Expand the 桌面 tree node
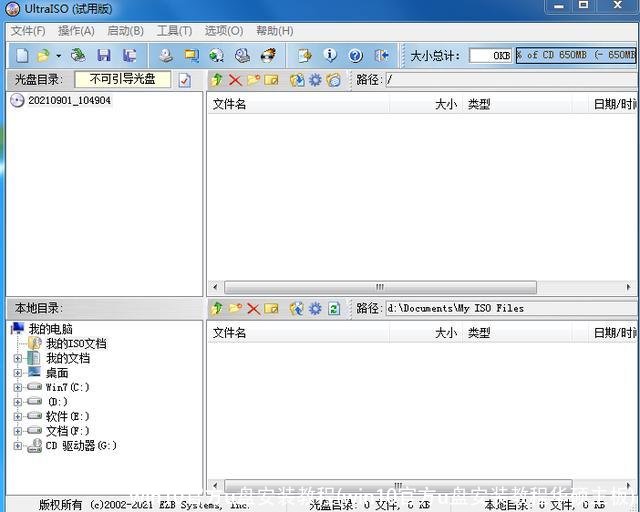Image resolution: width=640 pixels, height=512 pixels. (17, 373)
